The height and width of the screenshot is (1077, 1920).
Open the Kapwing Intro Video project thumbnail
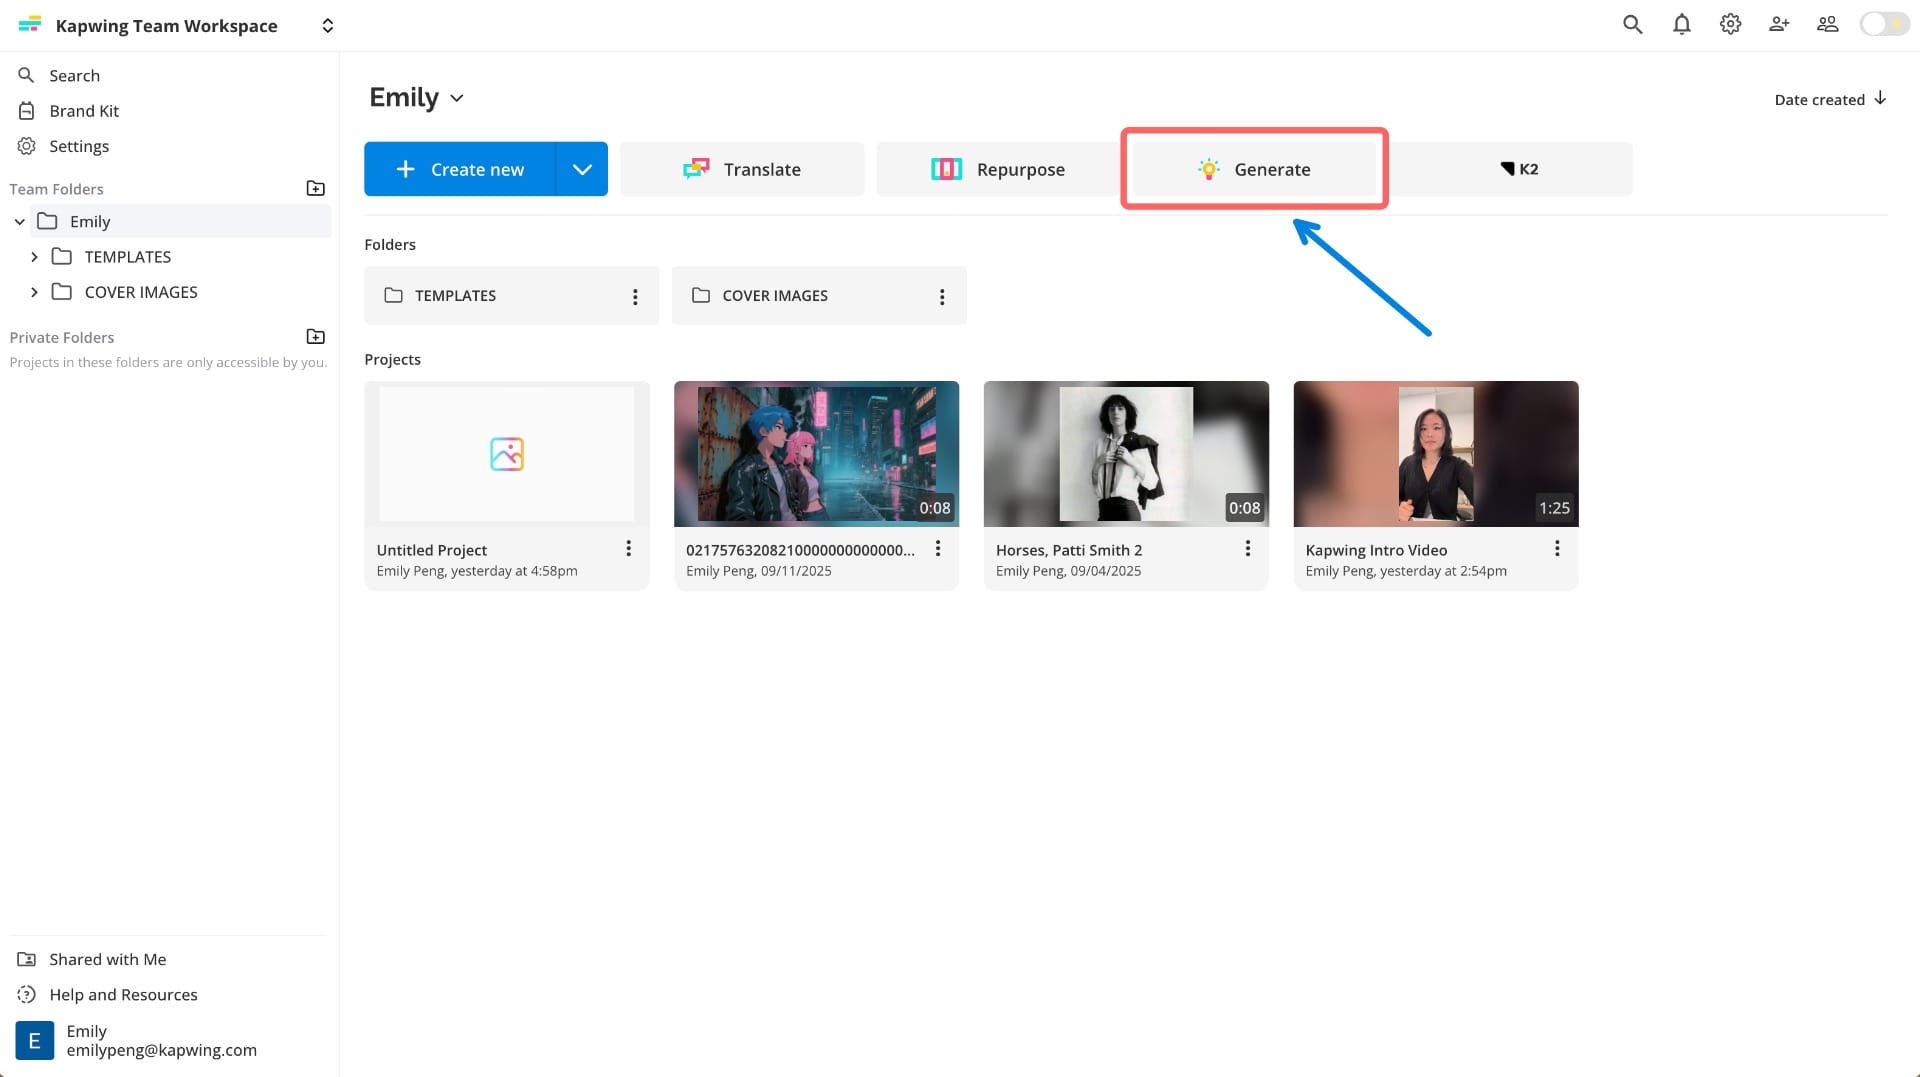(x=1435, y=453)
